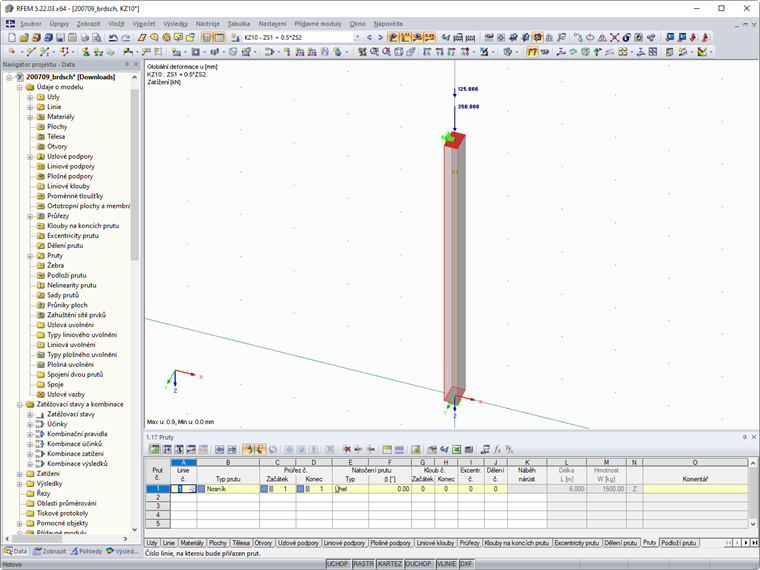Image resolution: width=760 pixels, height=570 pixels.
Task: Switch to Pohledy navigator tab
Action: point(87,552)
